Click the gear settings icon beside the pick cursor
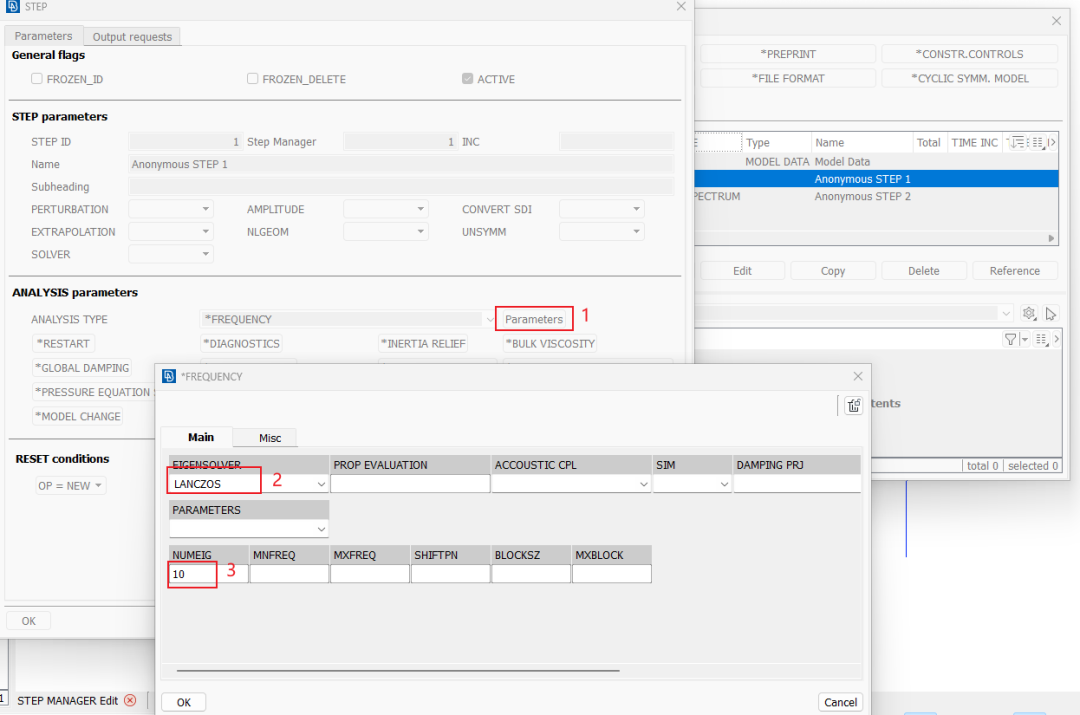Screen dimensions: 1080x715 coord(1029,313)
